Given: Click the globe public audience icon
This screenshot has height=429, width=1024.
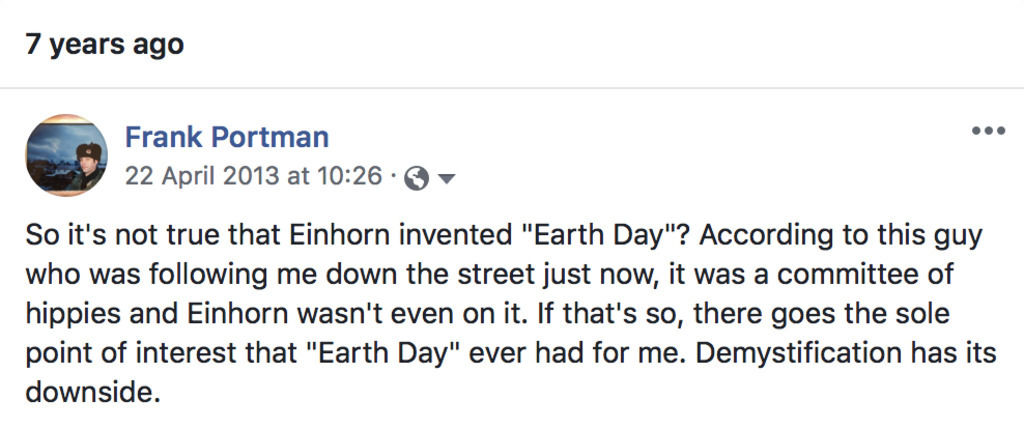Looking at the screenshot, I should [419, 178].
